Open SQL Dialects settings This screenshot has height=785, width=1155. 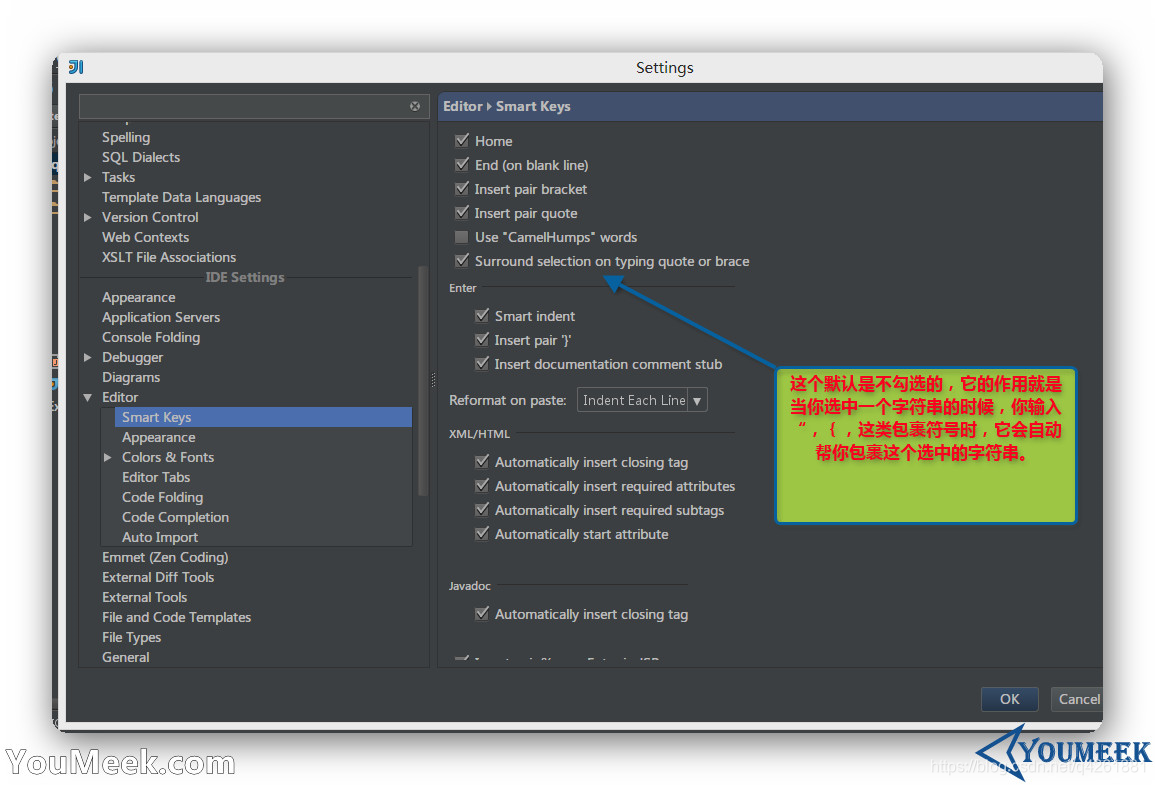141,157
